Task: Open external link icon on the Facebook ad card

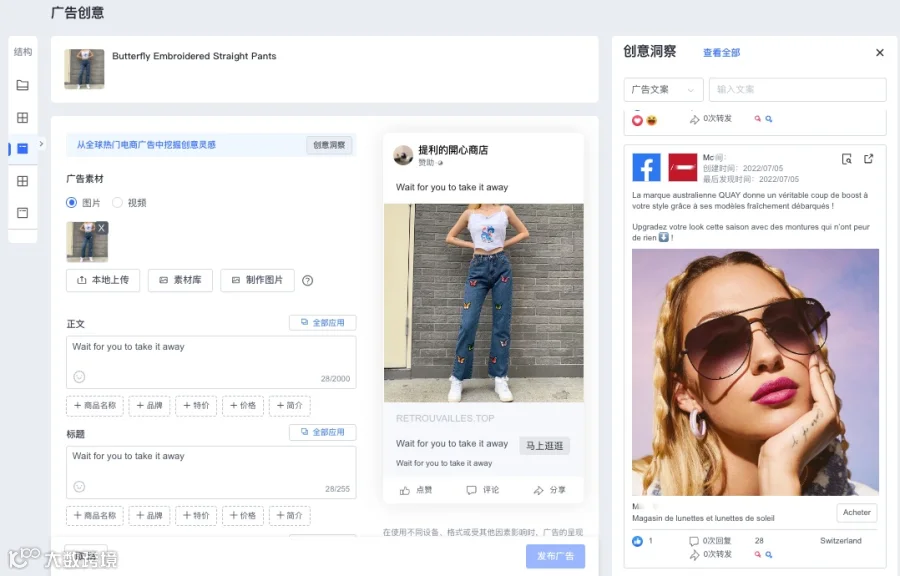Action: pyautogui.click(x=868, y=159)
